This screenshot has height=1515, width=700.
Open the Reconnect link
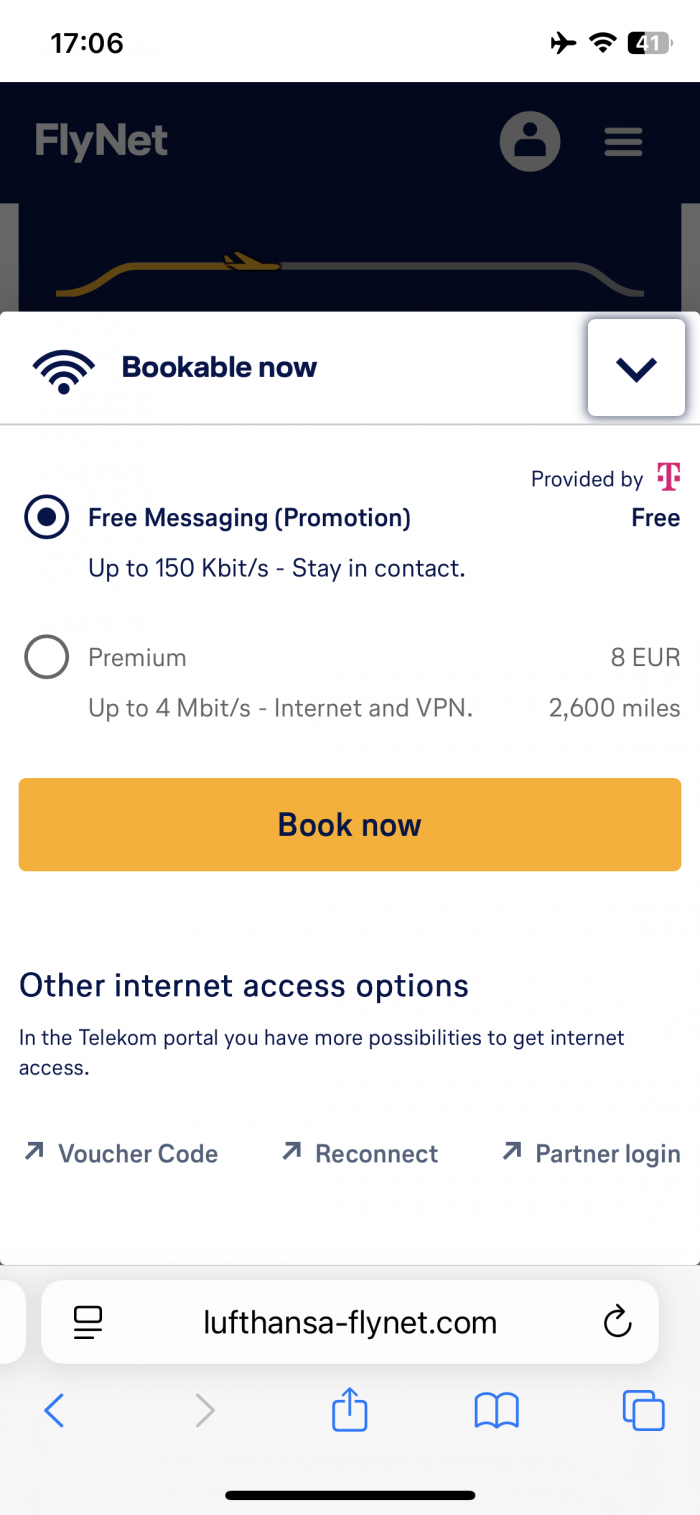click(x=360, y=1153)
